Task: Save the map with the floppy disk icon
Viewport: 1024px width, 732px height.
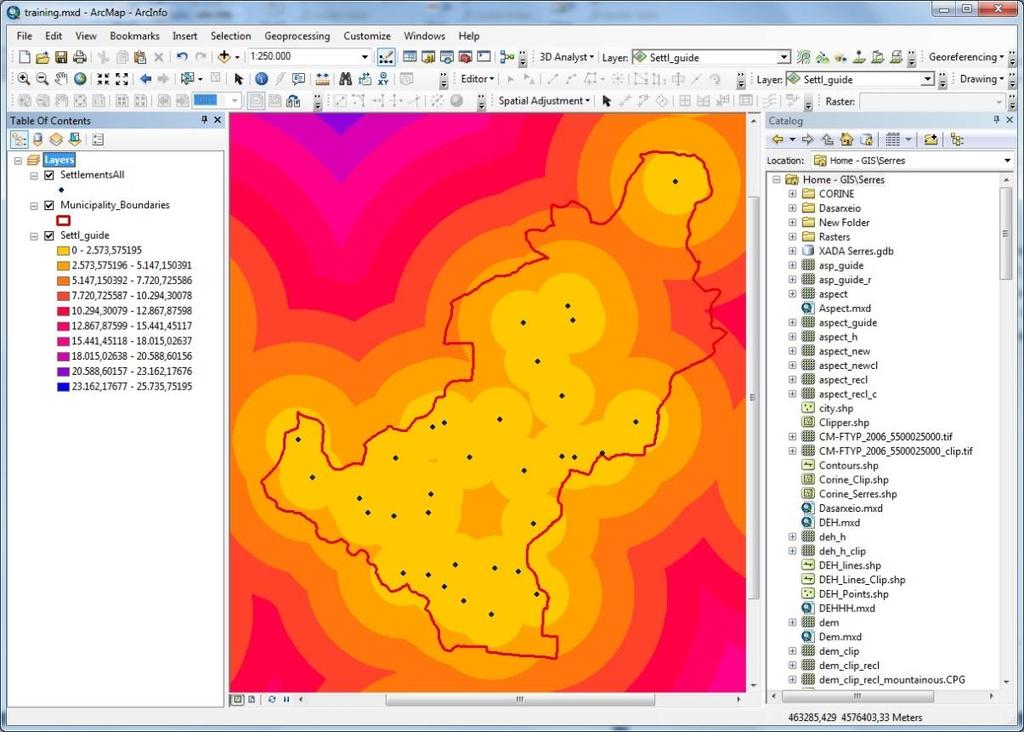Action: [x=61, y=57]
